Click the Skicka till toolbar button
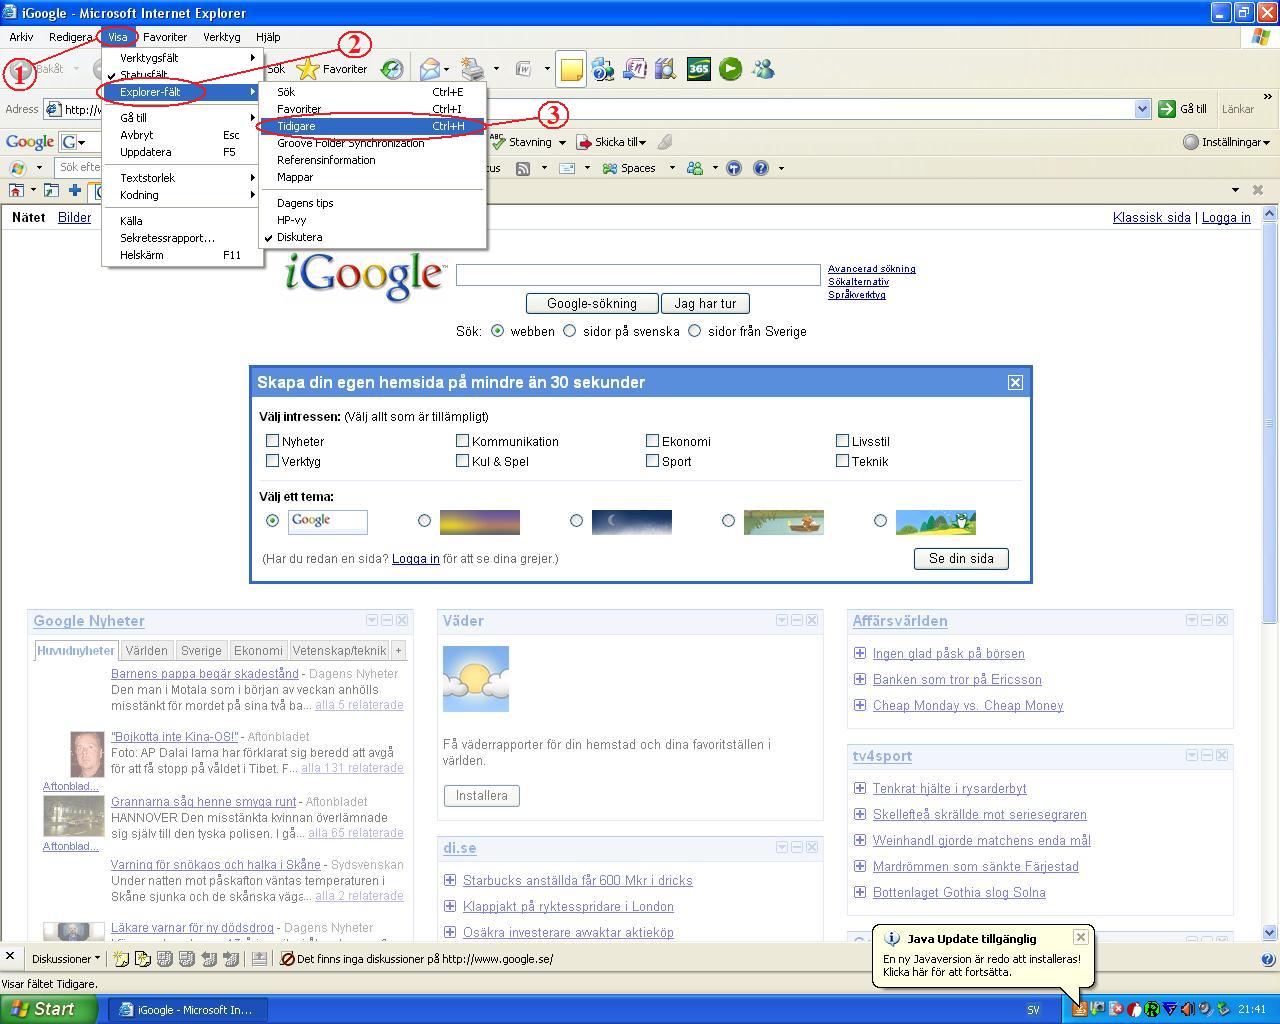The height and width of the screenshot is (1024, 1280). pyautogui.click(x=610, y=142)
